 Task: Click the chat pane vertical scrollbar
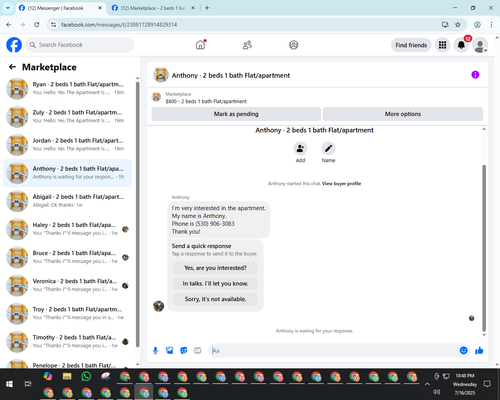point(484,248)
